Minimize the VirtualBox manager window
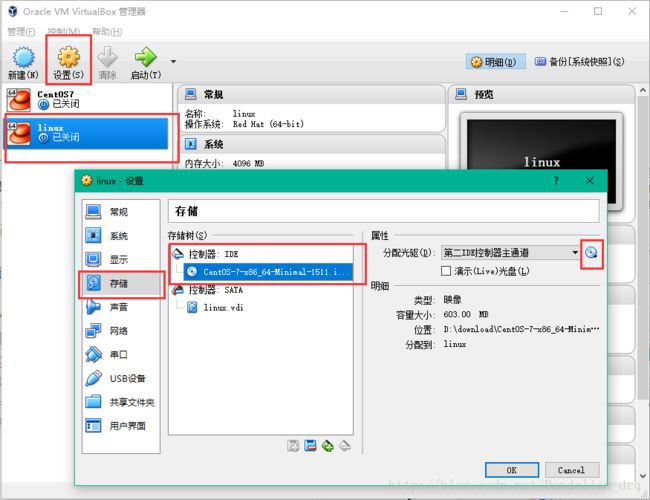650x500 pixels. click(x=564, y=11)
